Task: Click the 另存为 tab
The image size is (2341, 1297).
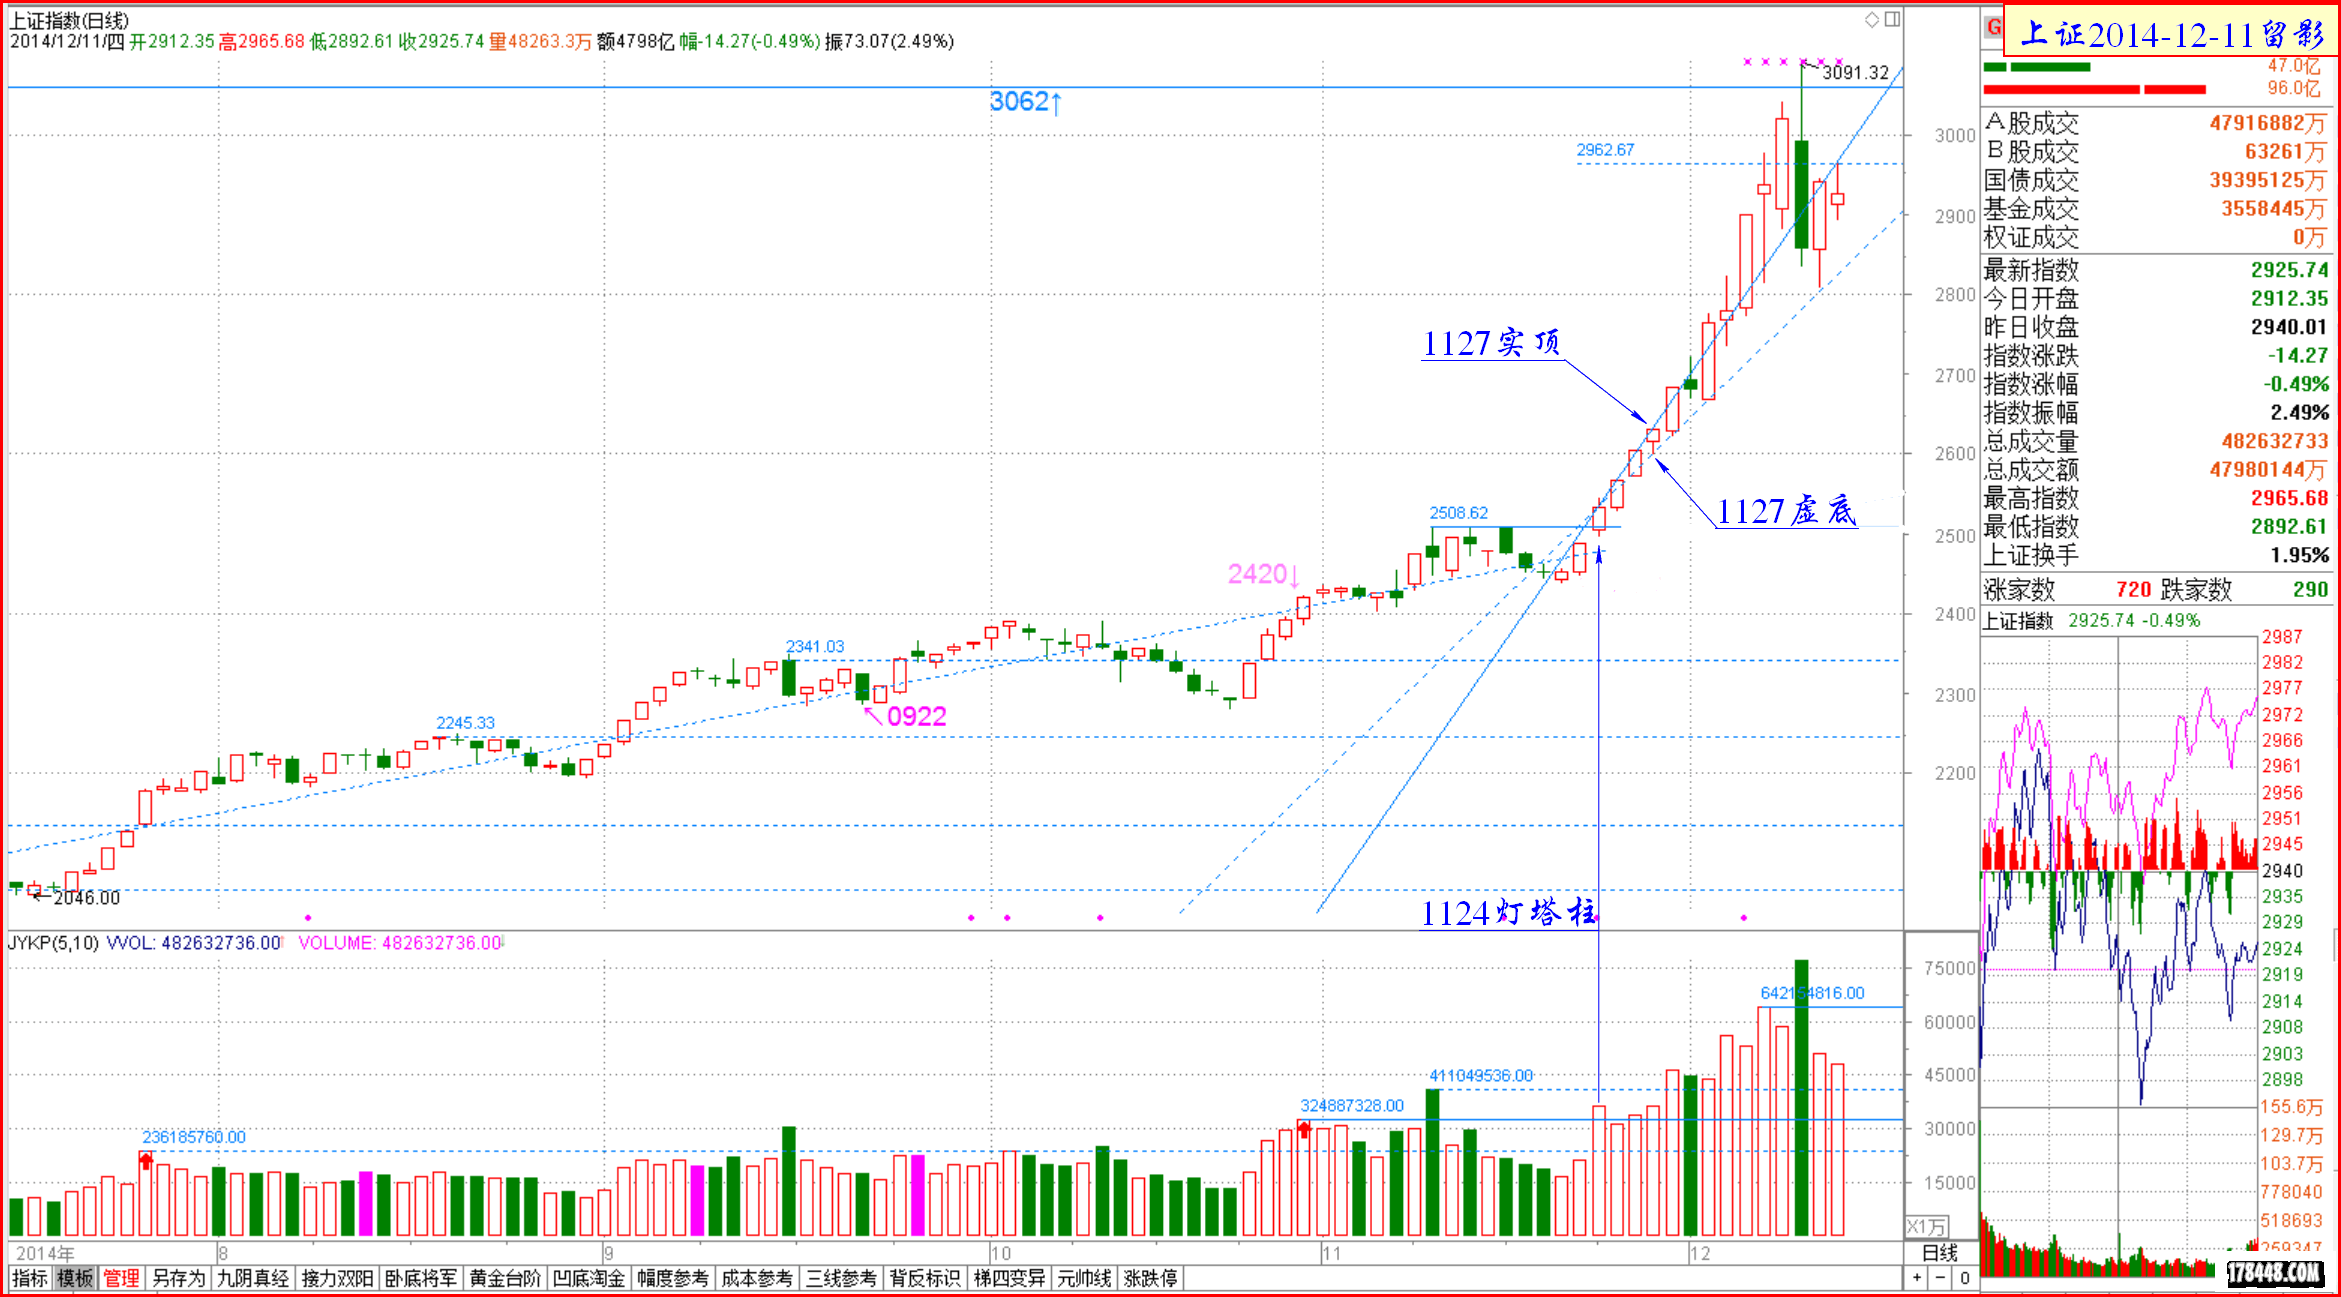Action: click(x=178, y=1278)
